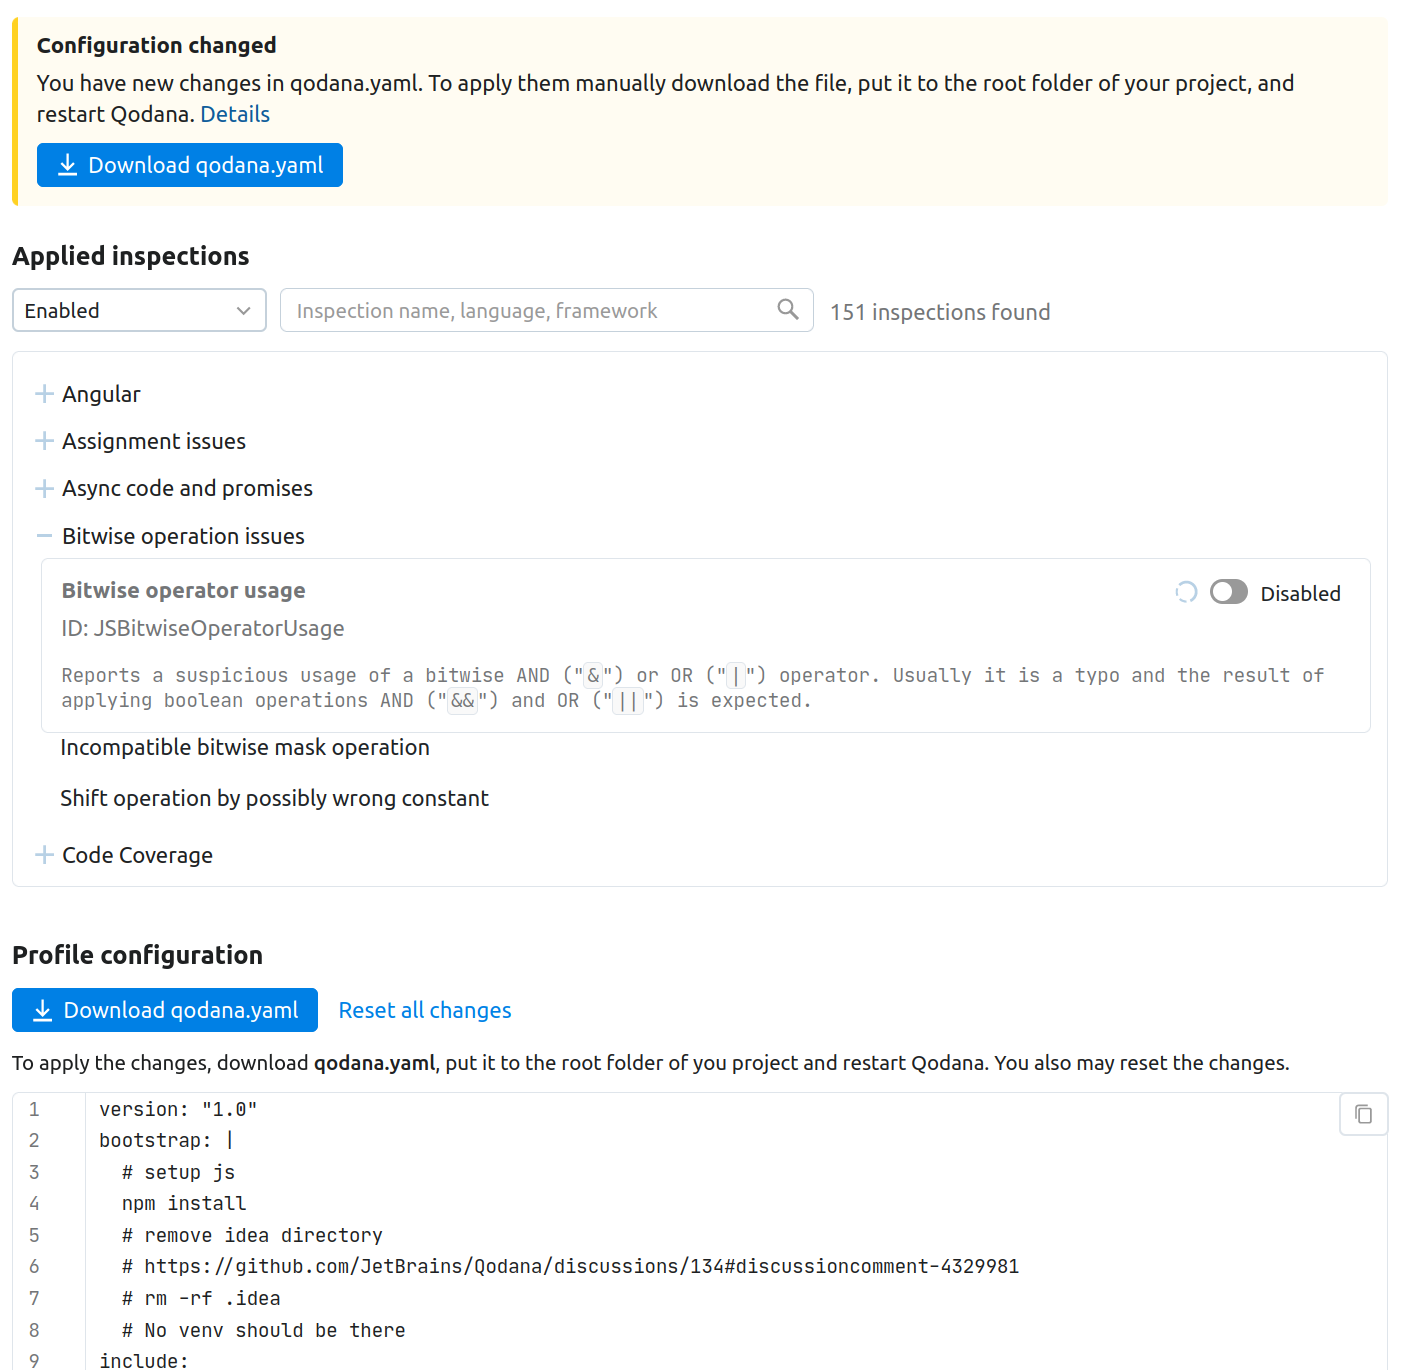Image resolution: width=1412 pixels, height=1370 pixels.
Task: Click the download icon inside the banner's Download button
Action: click(x=67, y=164)
